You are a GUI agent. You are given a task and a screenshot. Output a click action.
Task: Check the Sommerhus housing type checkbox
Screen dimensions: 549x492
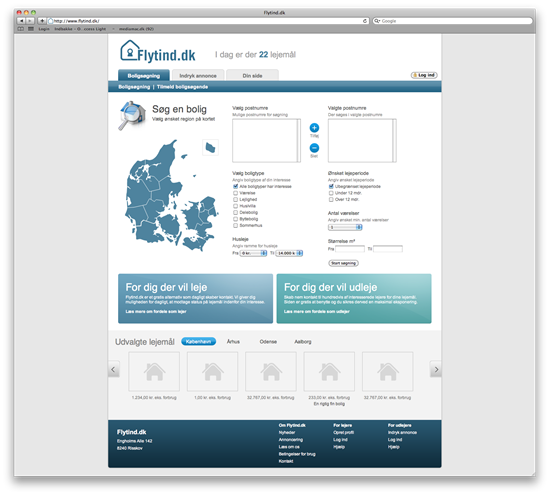(x=236, y=226)
